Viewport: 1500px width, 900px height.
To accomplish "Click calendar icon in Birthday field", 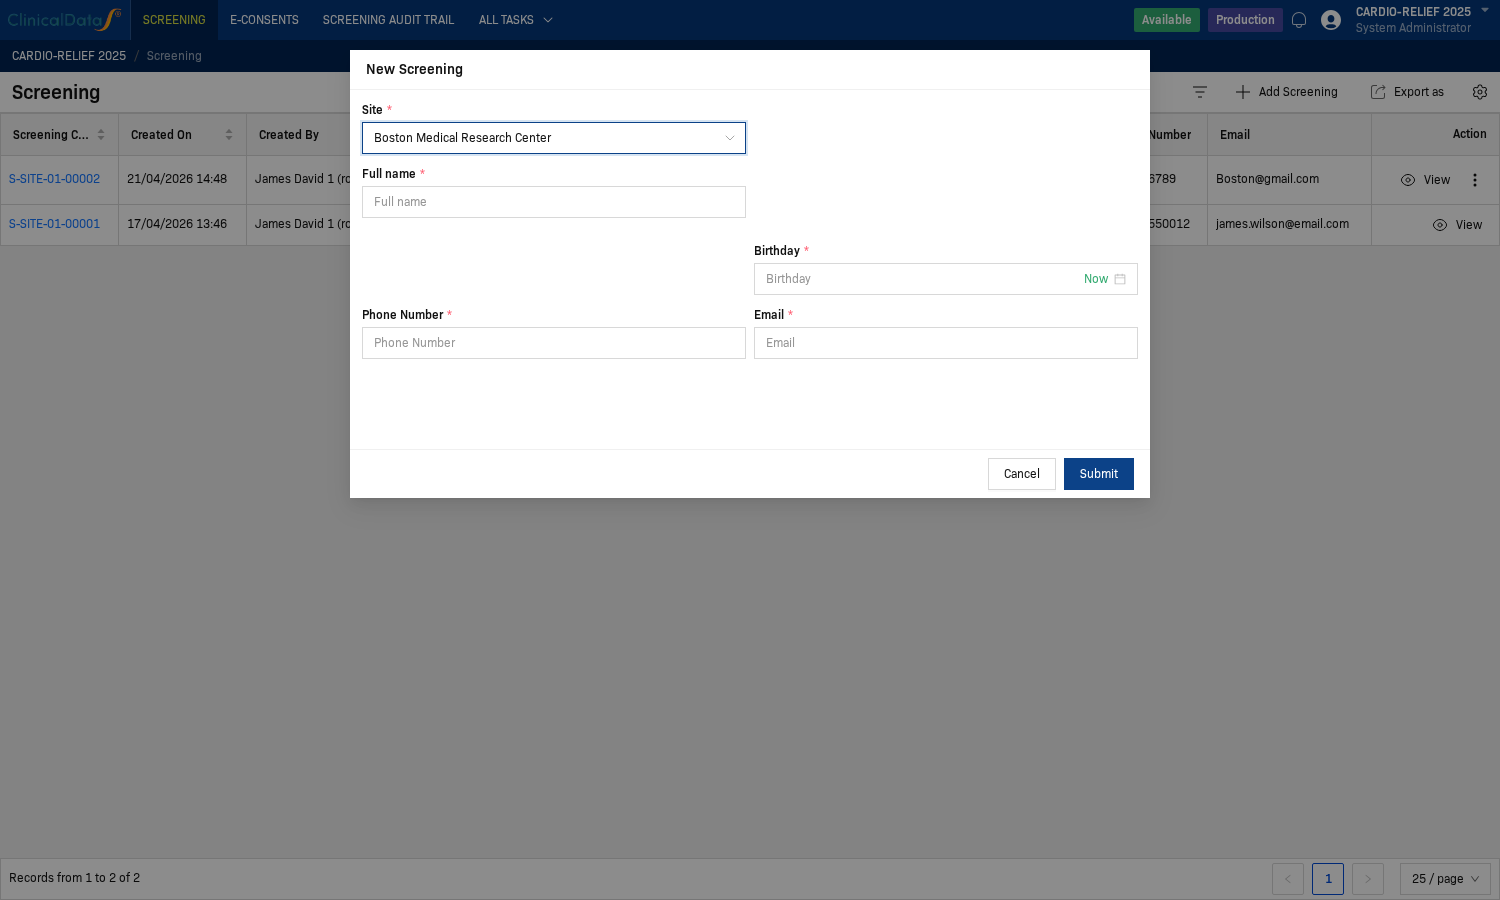I will (x=1120, y=279).
